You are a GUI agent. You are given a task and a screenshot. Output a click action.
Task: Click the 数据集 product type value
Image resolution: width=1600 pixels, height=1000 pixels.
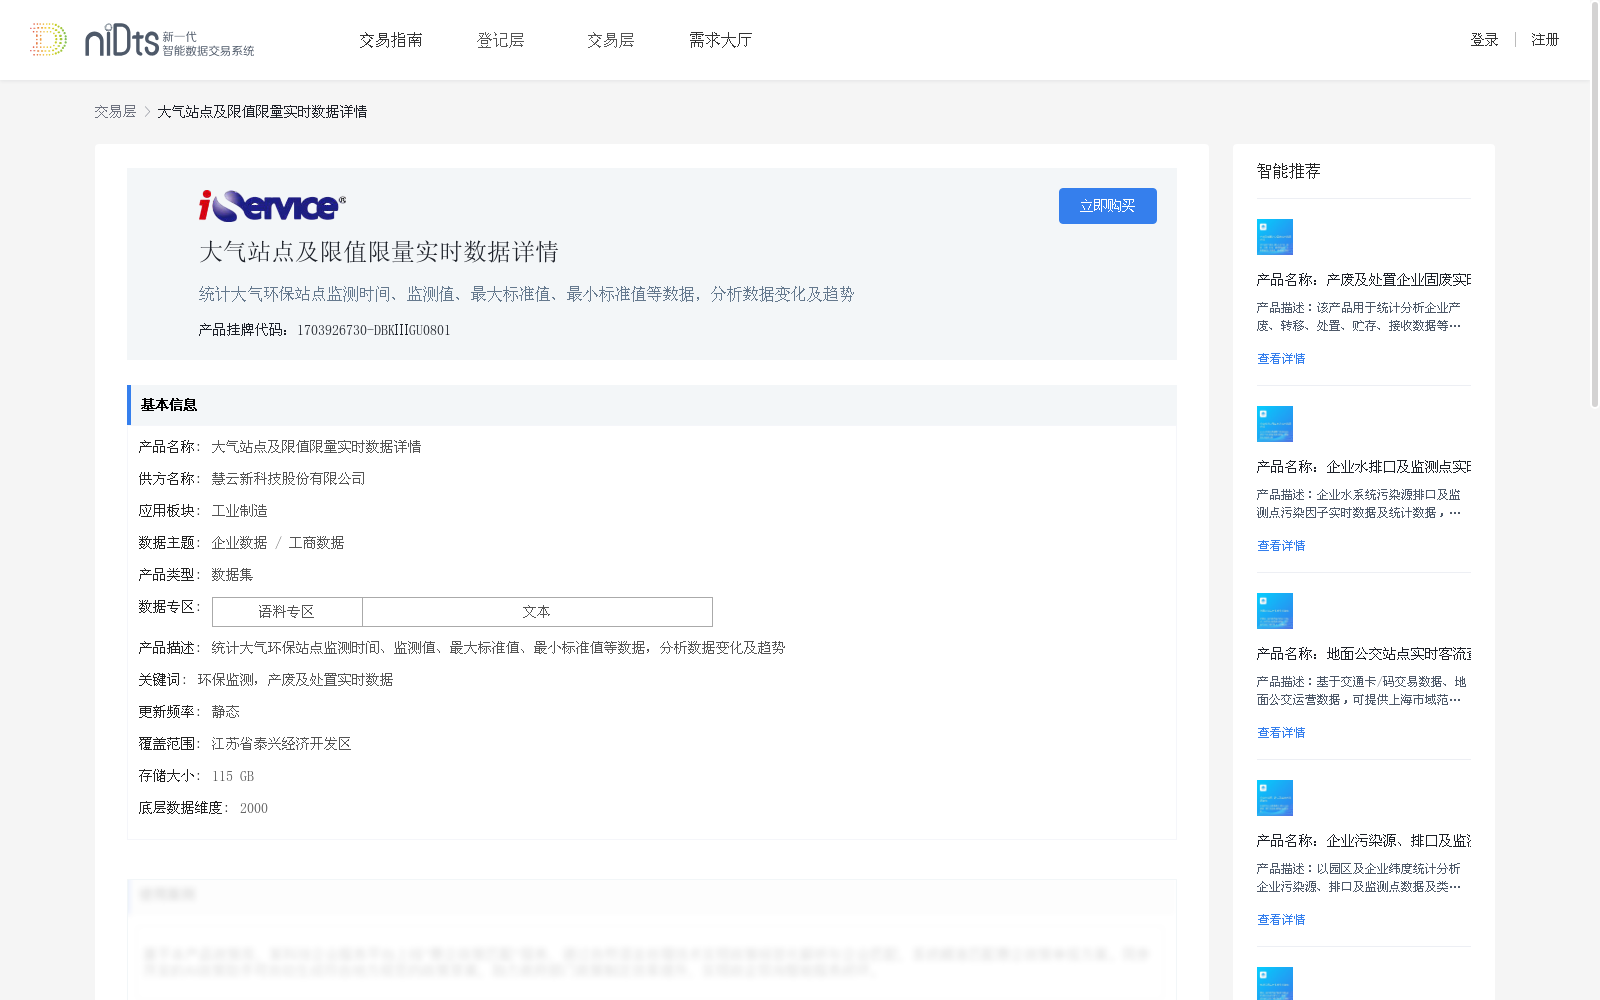click(x=232, y=575)
